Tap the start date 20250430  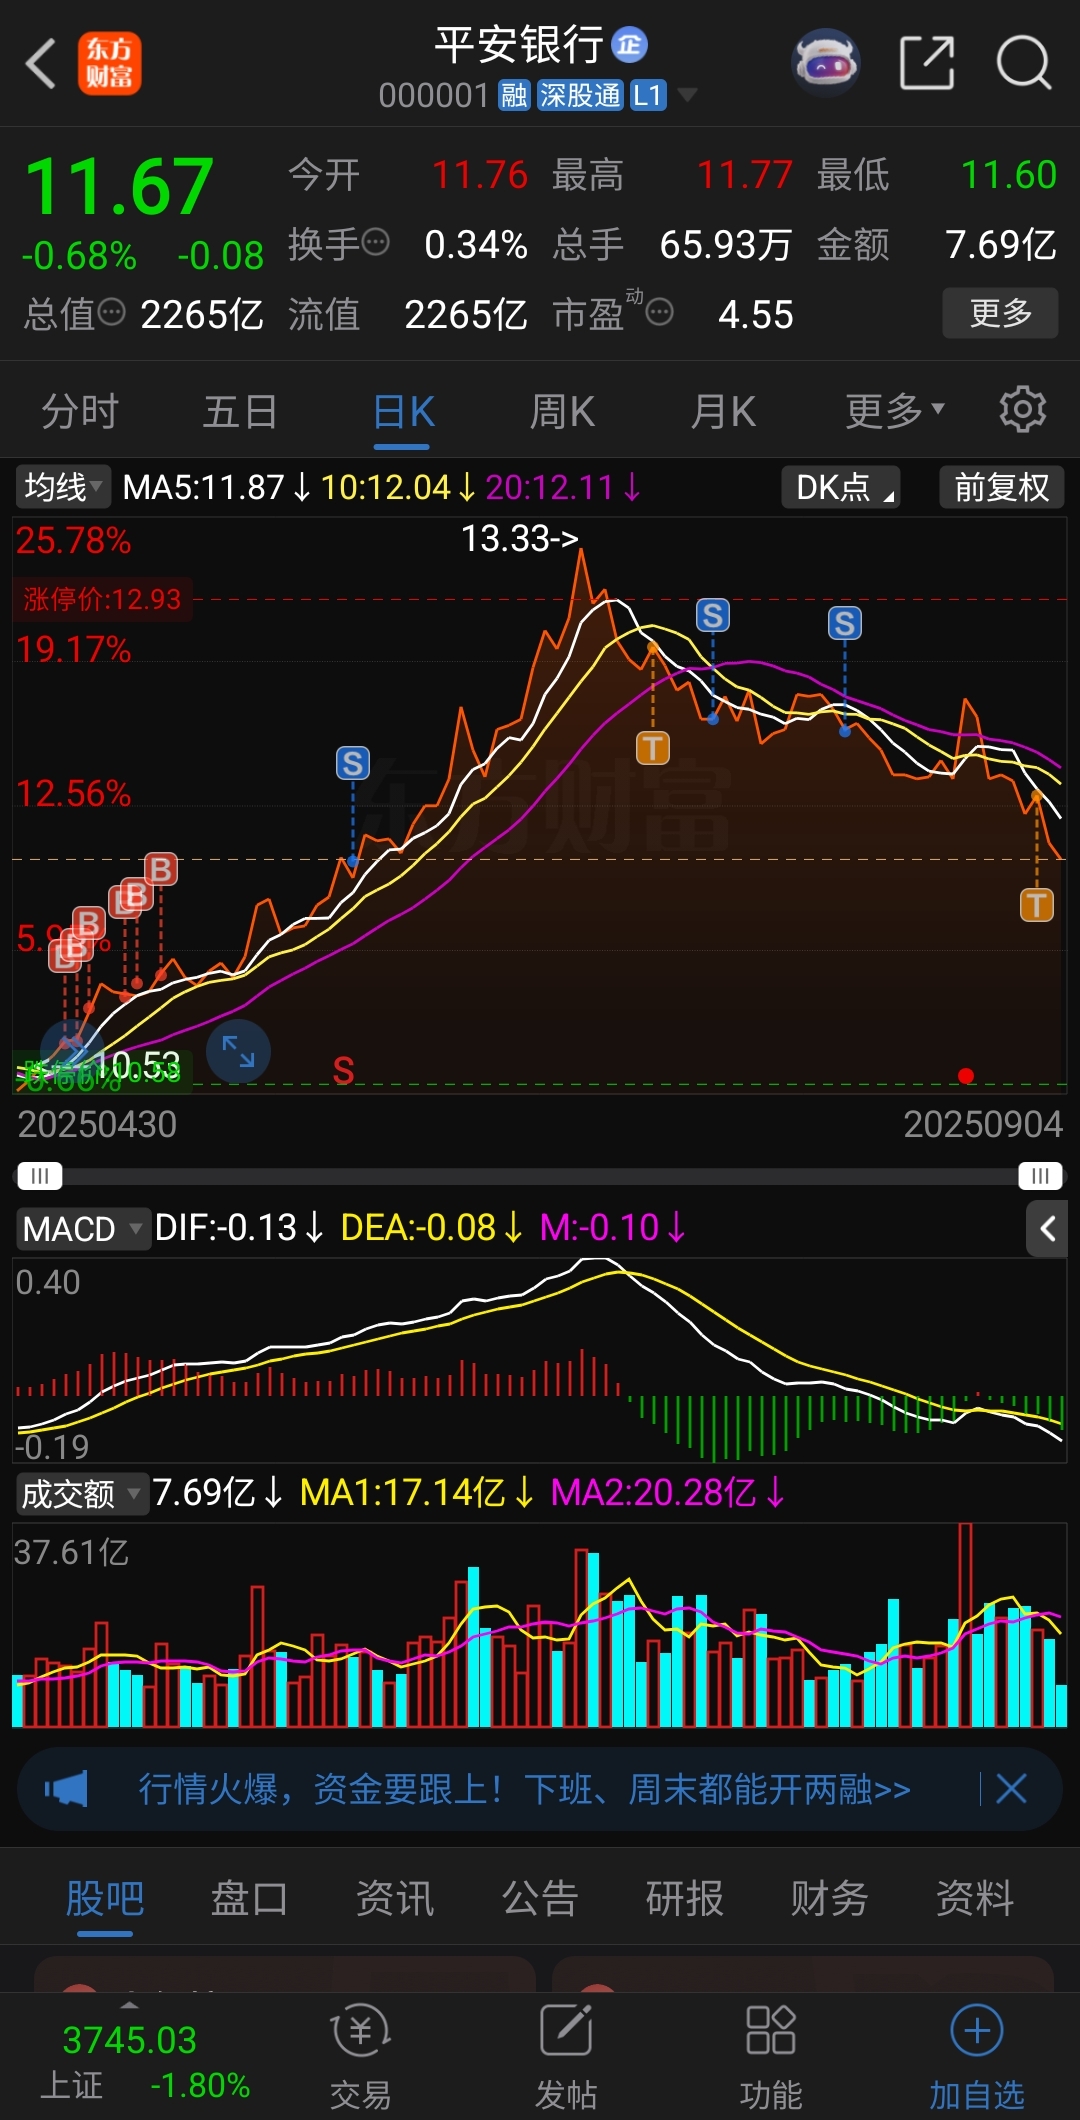(97, 1125)
